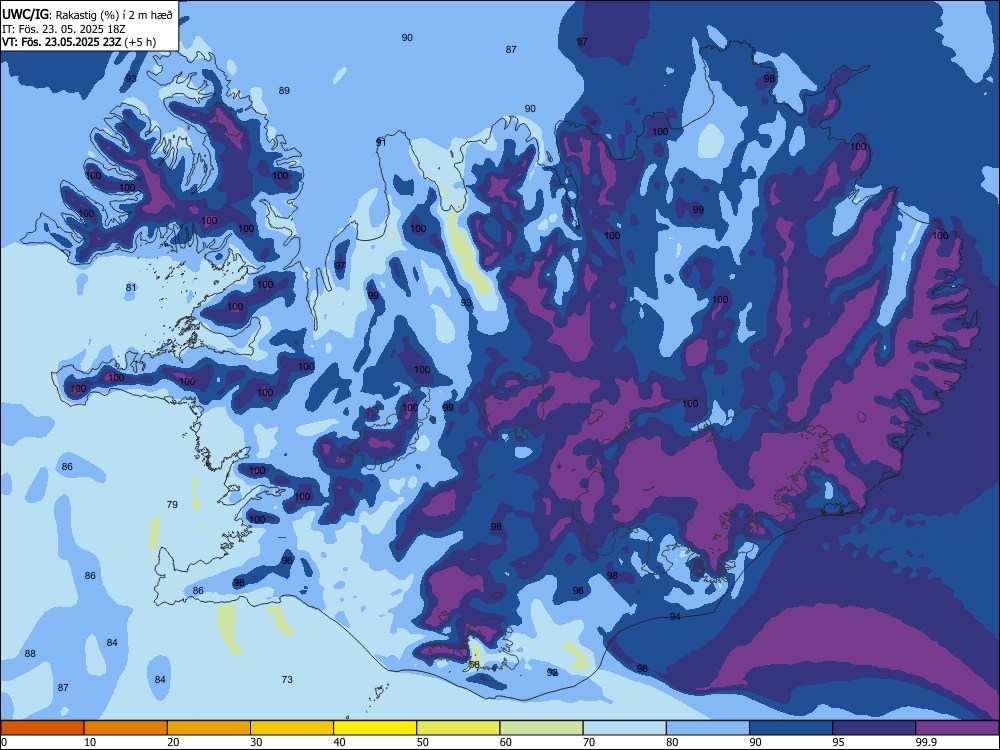
Task: Pick the amber 20–30 legend swatch
Action: click(x=209, y=728)
